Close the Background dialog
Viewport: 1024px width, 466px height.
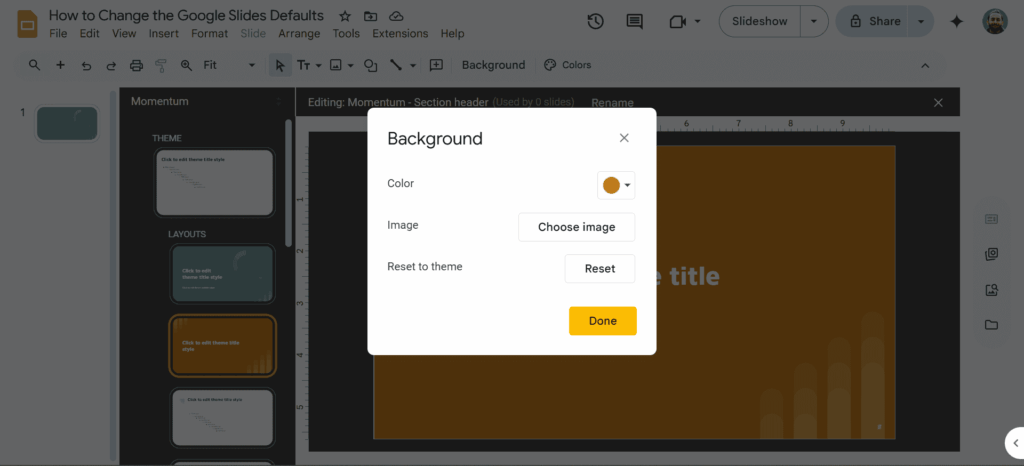tap(624, 138)
